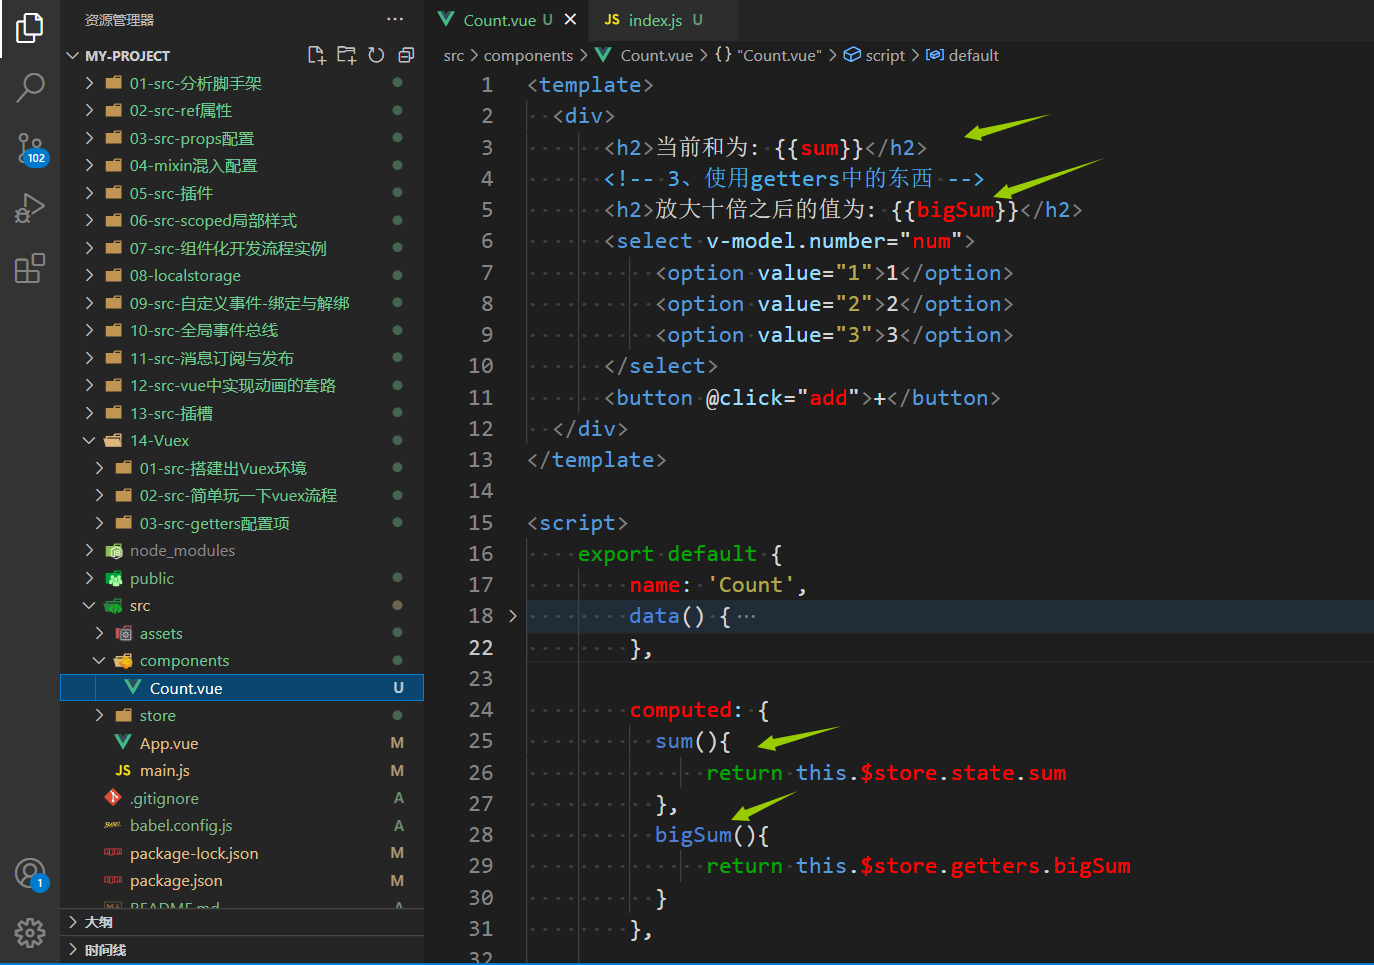
Task: Open the Accounts icon in activity bar
Action: (x=30, y=874)
